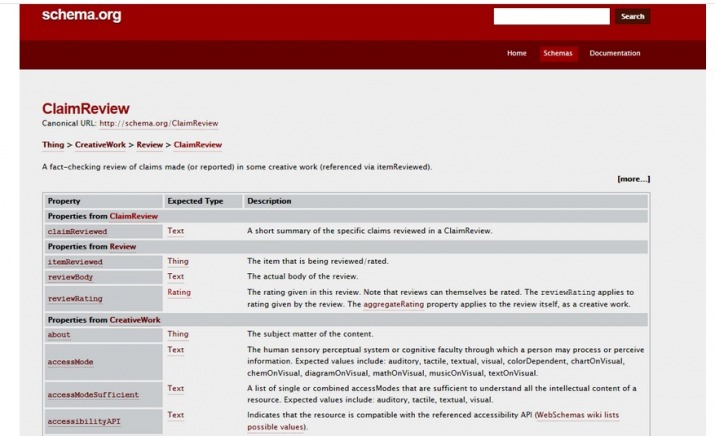
Task: Open CreativeWork in 'Properties from' header
Action: [135, 320]
